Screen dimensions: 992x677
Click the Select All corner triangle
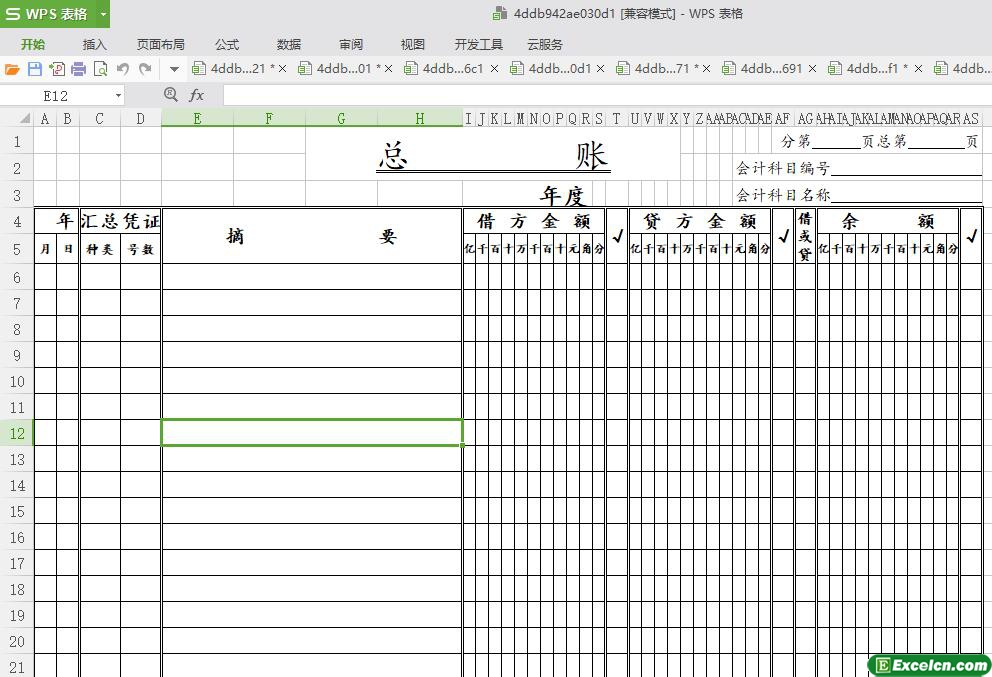(x=23, y=118)
